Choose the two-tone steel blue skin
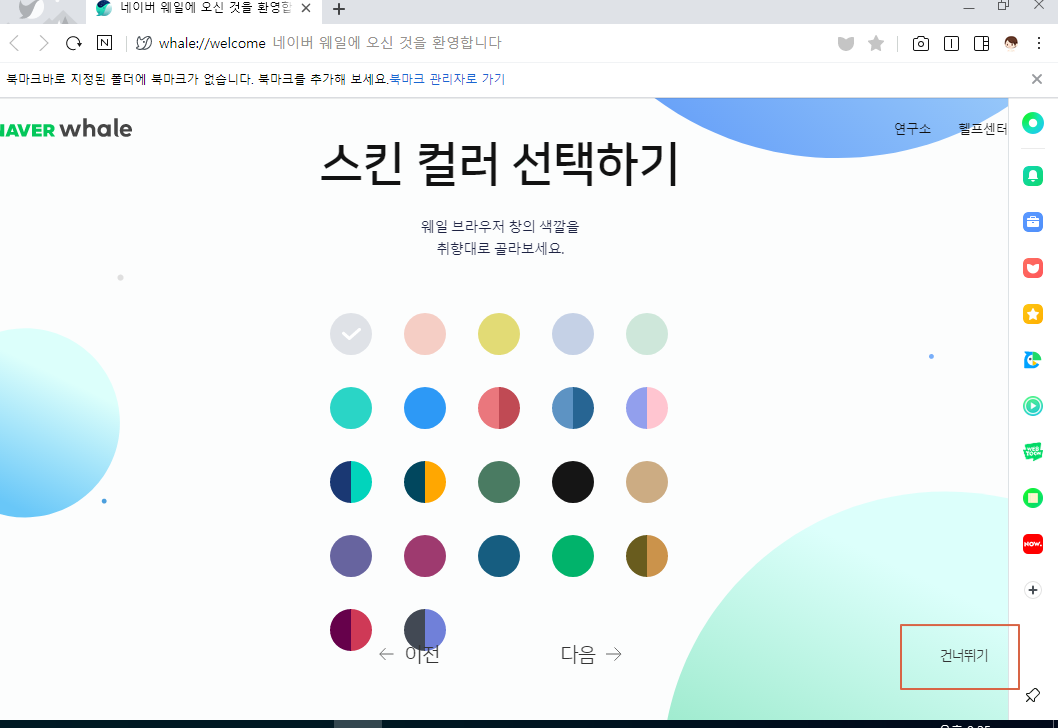Viewport: 1058px width, 728px height. 573,408
